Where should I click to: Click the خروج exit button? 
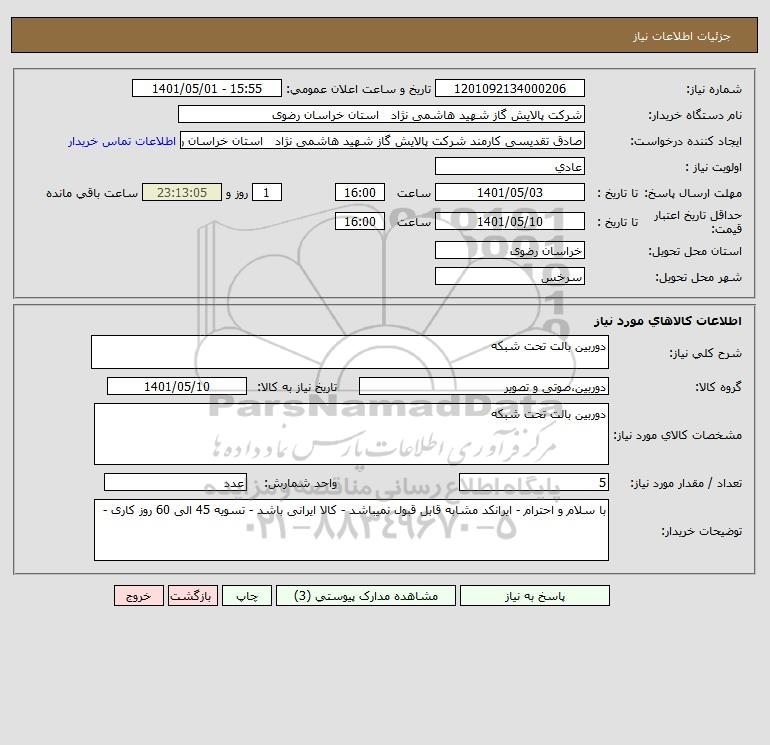pos(138,596)
